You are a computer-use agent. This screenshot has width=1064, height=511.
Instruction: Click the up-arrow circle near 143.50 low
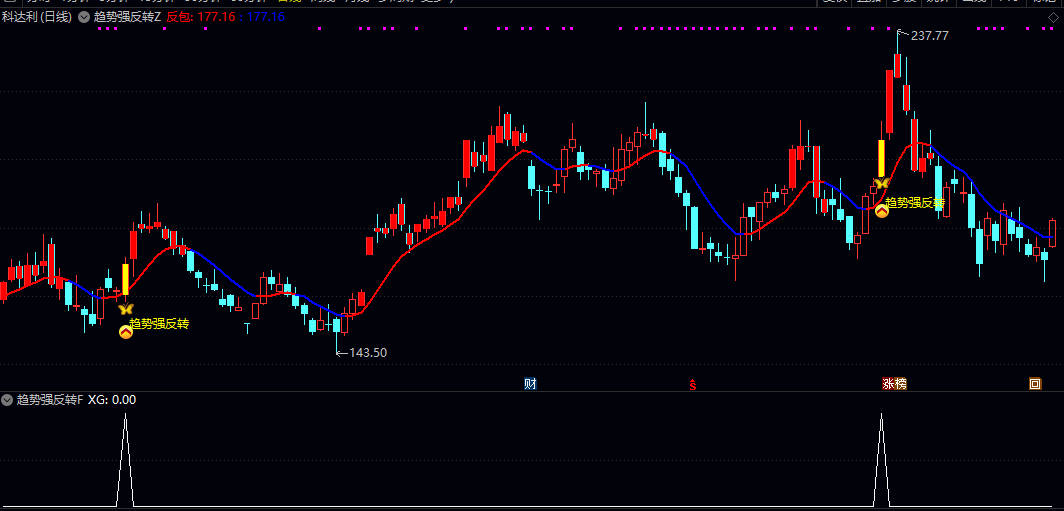pyautogui.click(x=126, y=332)
